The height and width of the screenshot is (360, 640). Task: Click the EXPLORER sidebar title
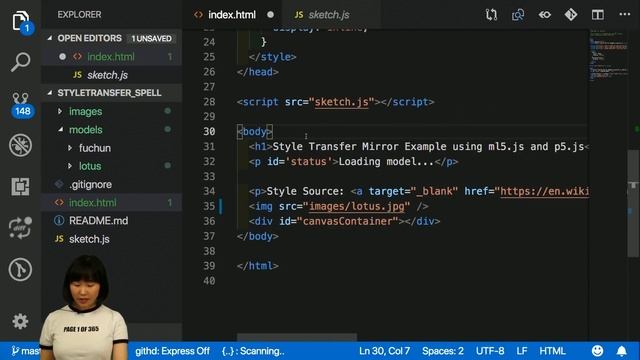click(79, 15)
